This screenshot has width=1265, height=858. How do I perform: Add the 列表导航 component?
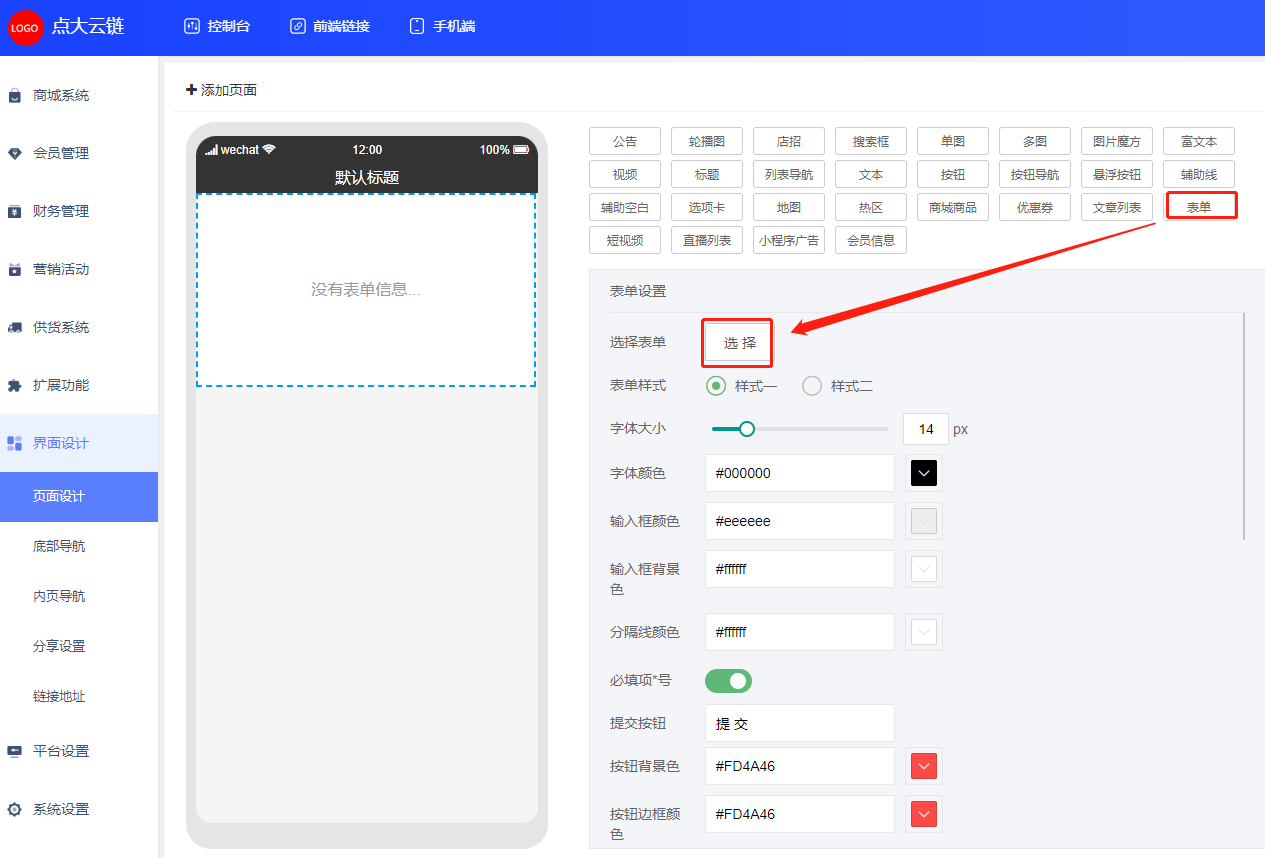[x=789, y=175]
